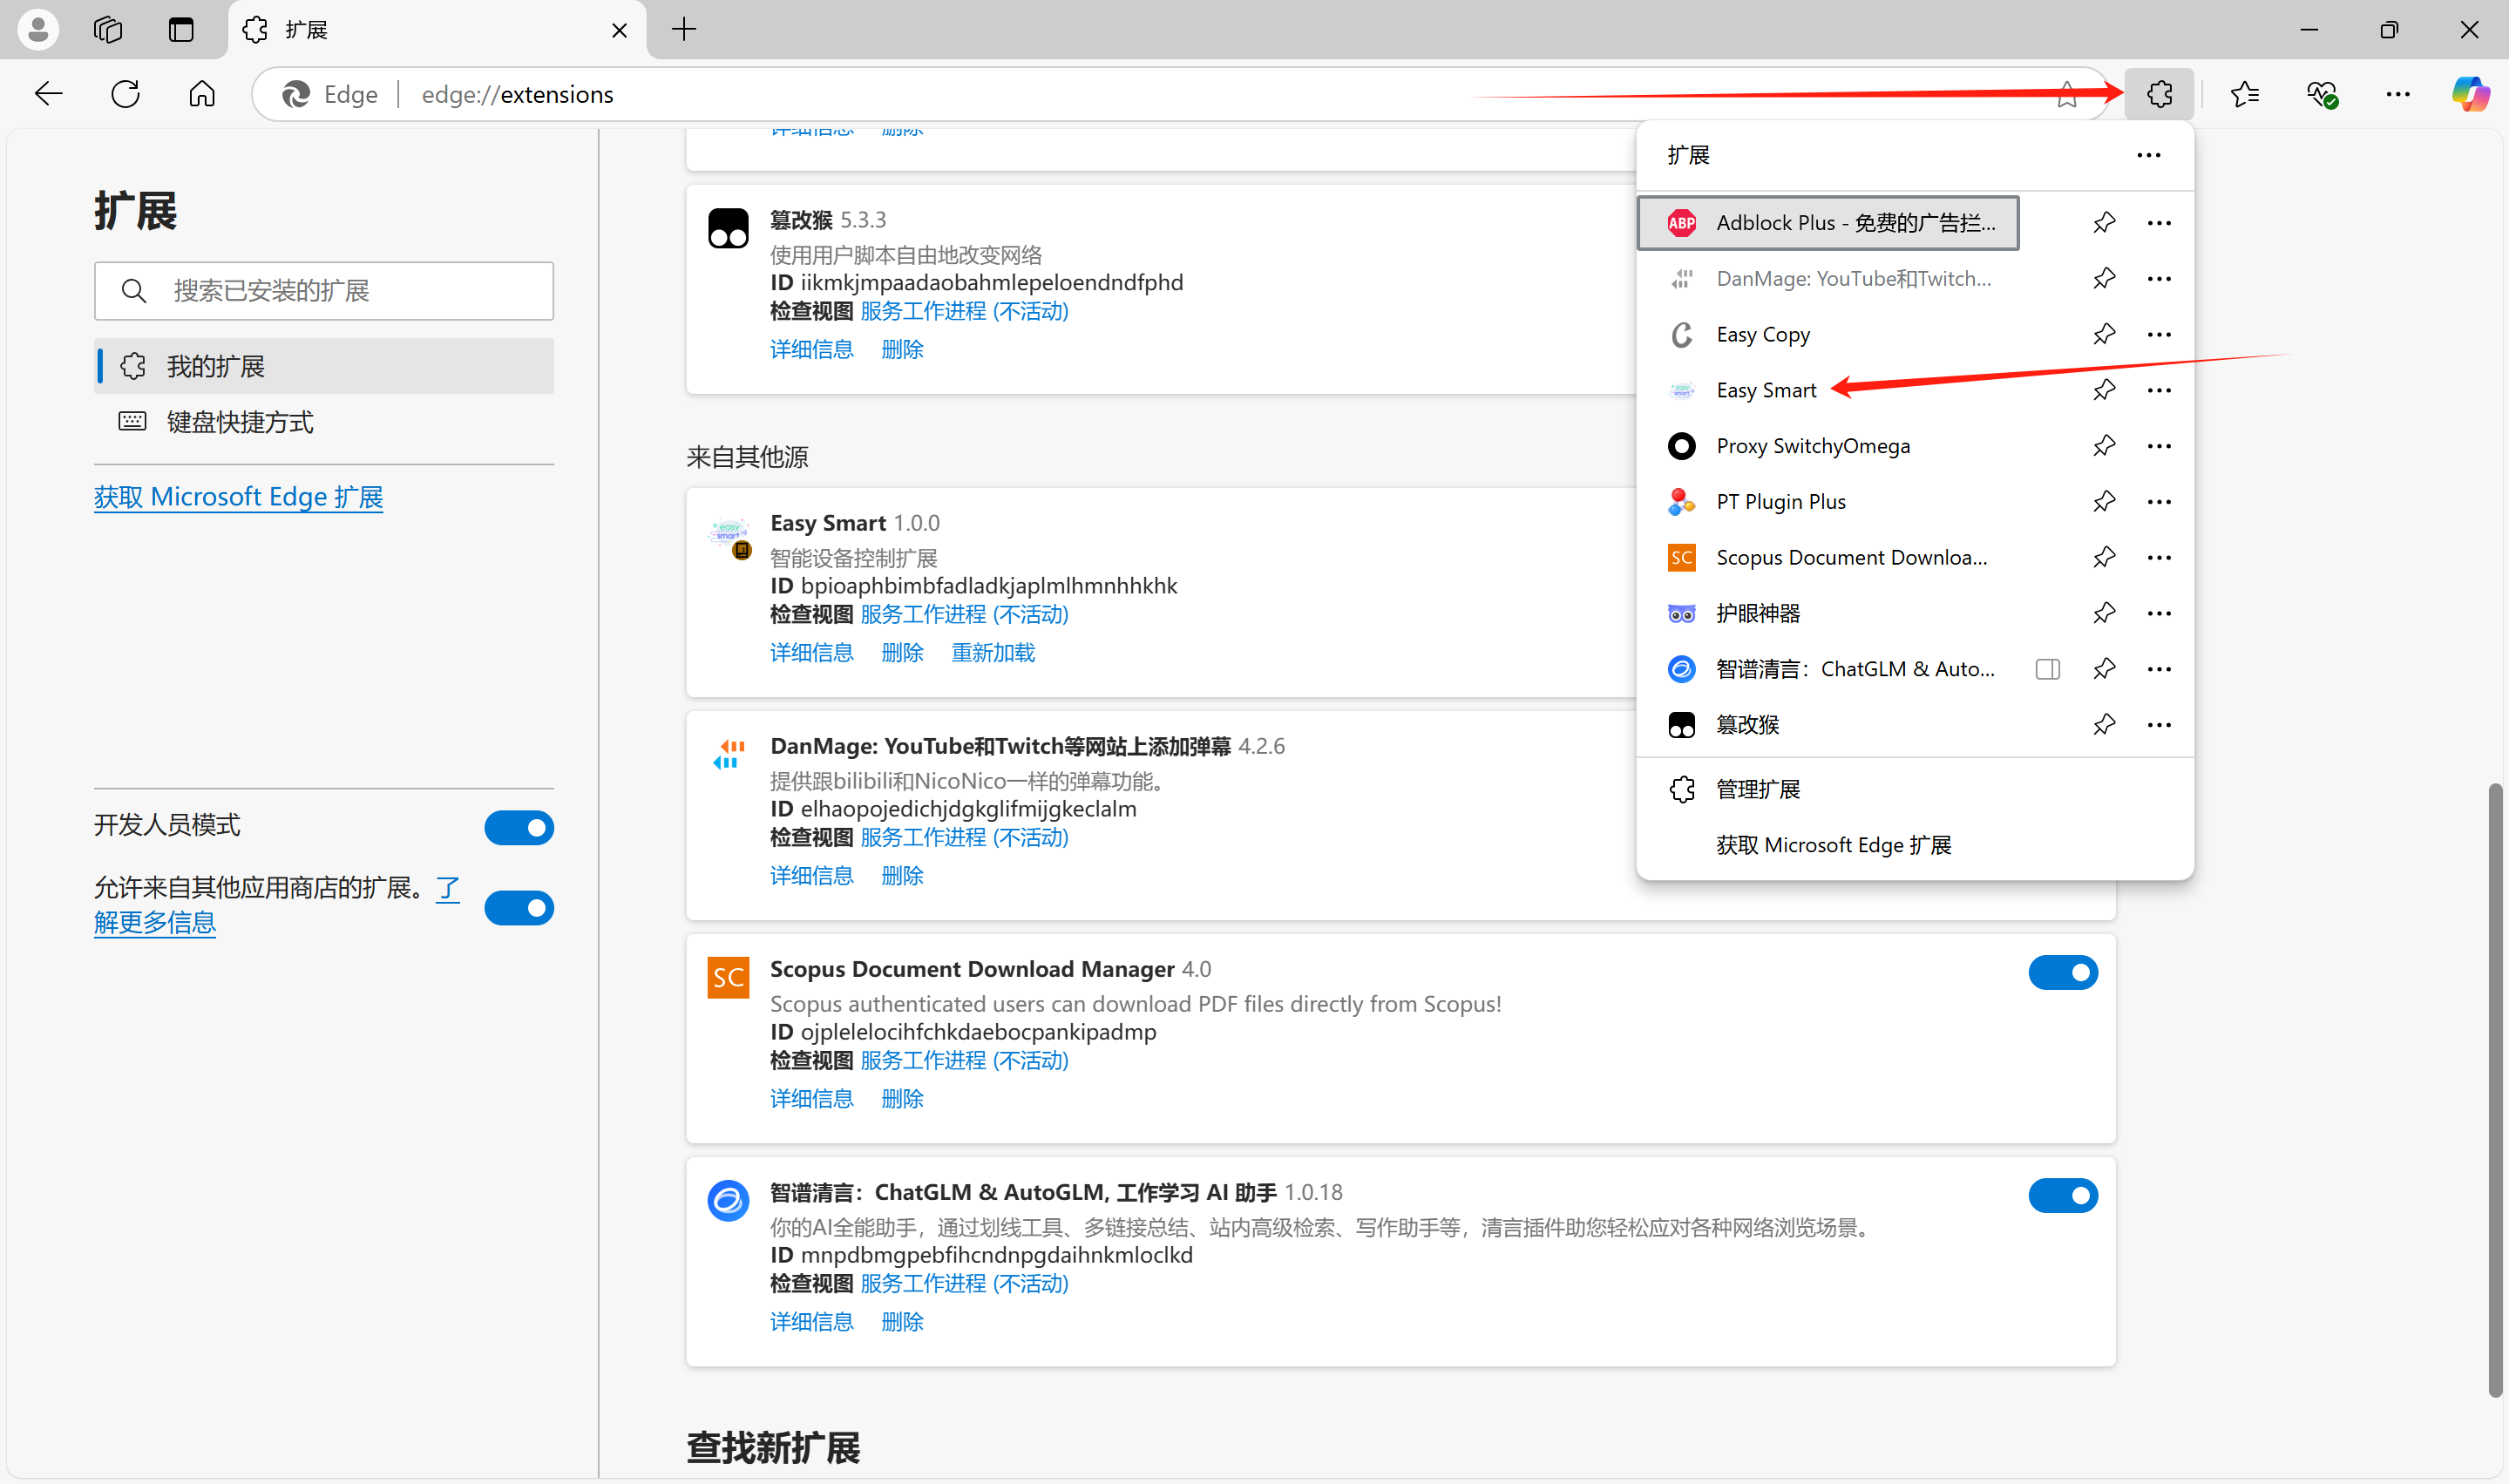Screen dimensions: 2509x1484
Task: Open 详细信息 for 智谱清言
Action: [x=811, y=1321]
